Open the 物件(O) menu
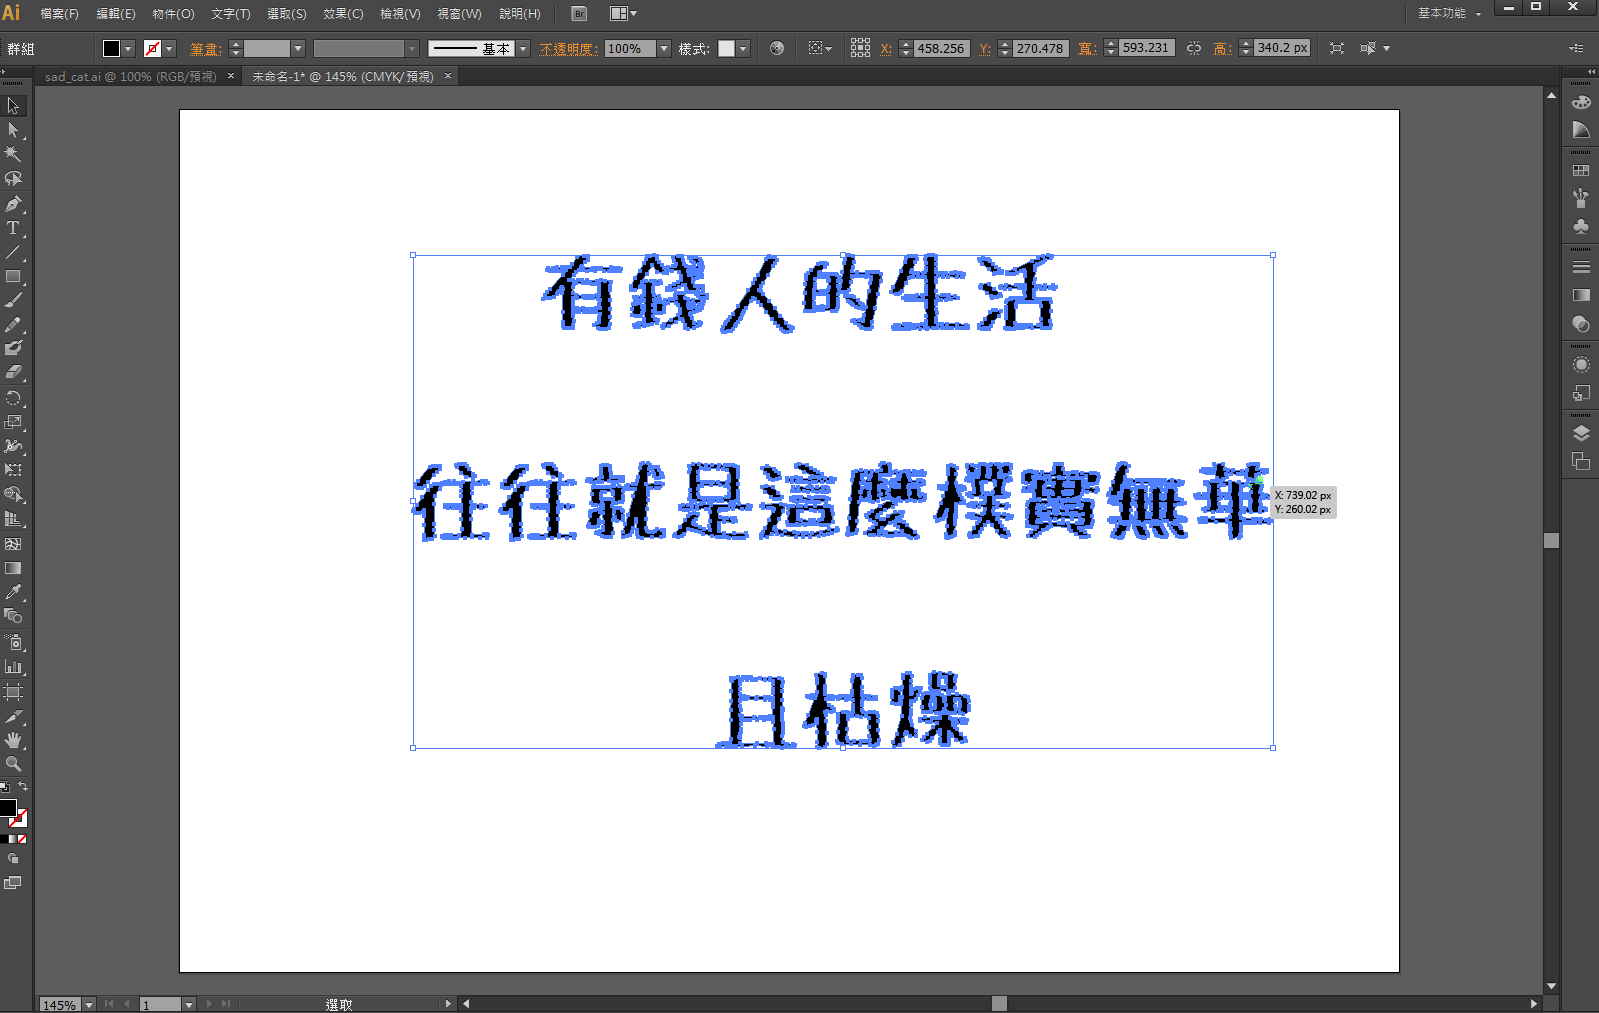This screenshot has height=1013, width=1599. [x=173, y=14]
